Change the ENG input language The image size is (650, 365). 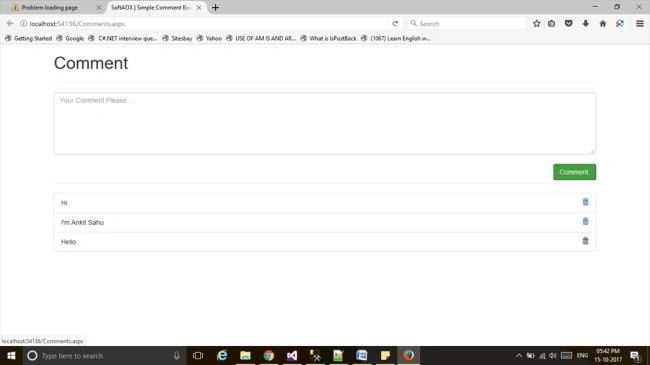click(582, 355)
